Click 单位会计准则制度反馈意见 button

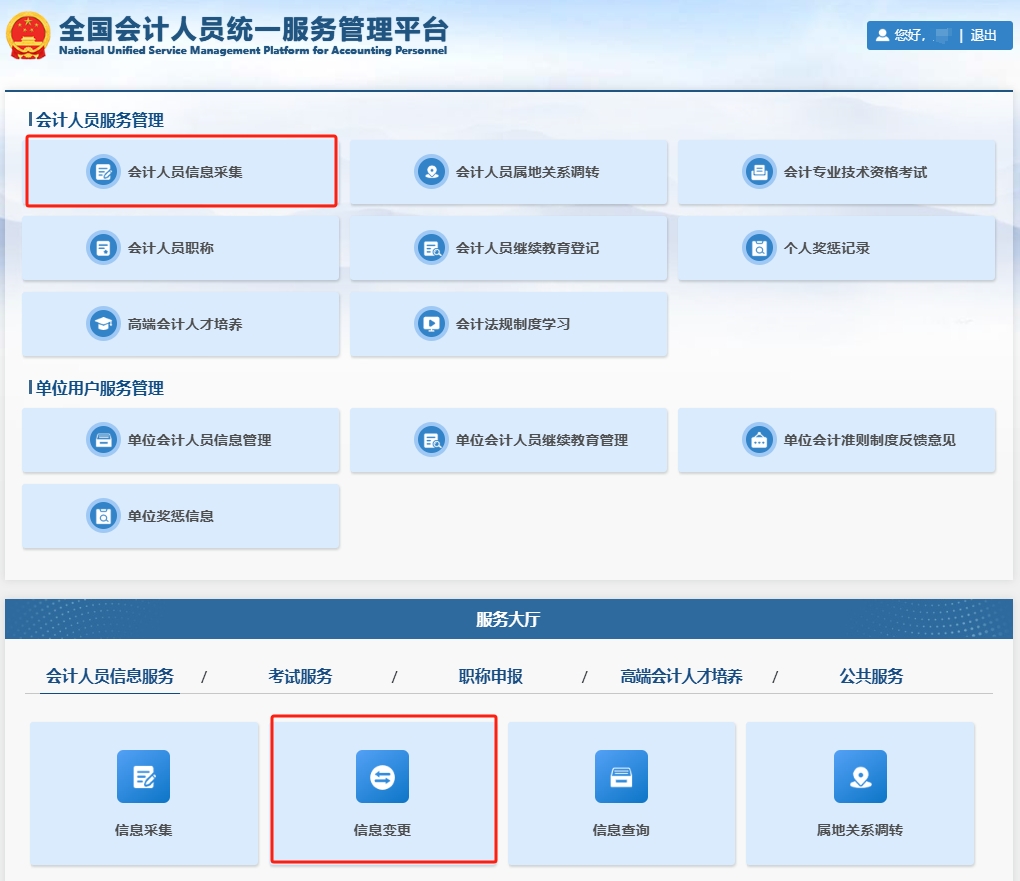click(x=836, y=440)
